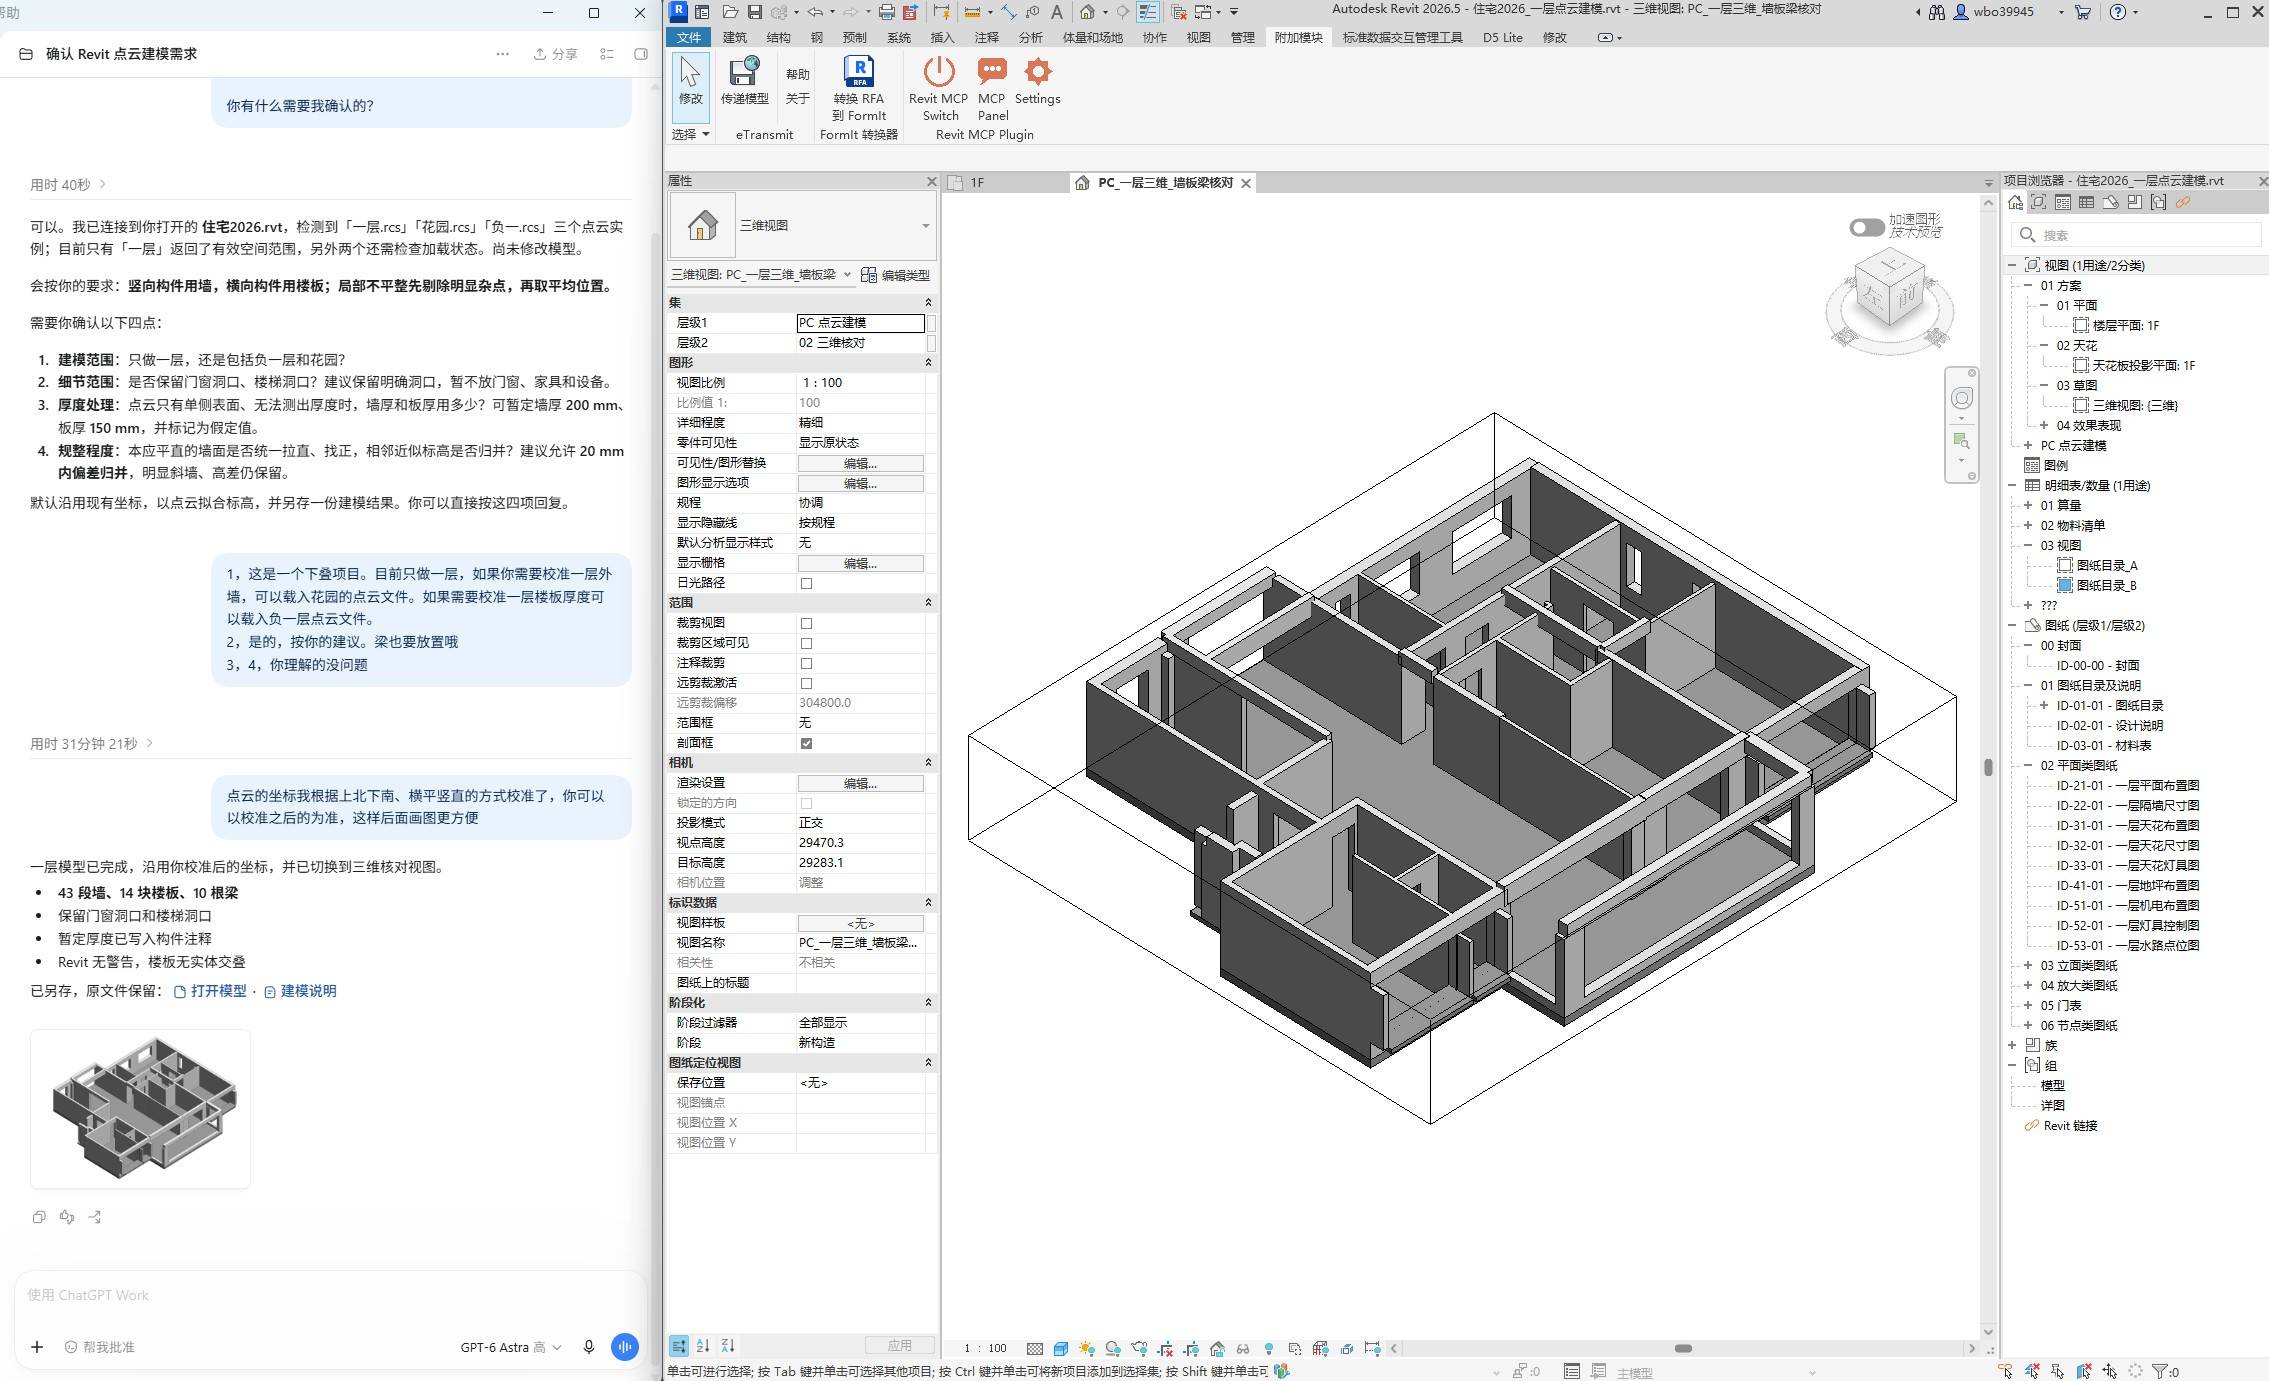The width and height of the screenshot is (2269, 1381).
Task: Click the crop view icon in view control bar
Action: [x=1165, y=1348]
